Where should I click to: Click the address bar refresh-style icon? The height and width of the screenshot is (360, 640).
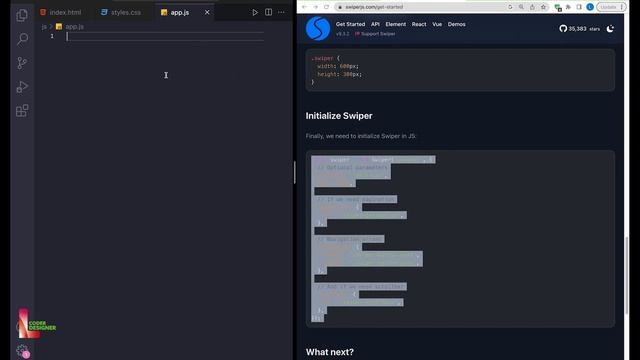510,7
